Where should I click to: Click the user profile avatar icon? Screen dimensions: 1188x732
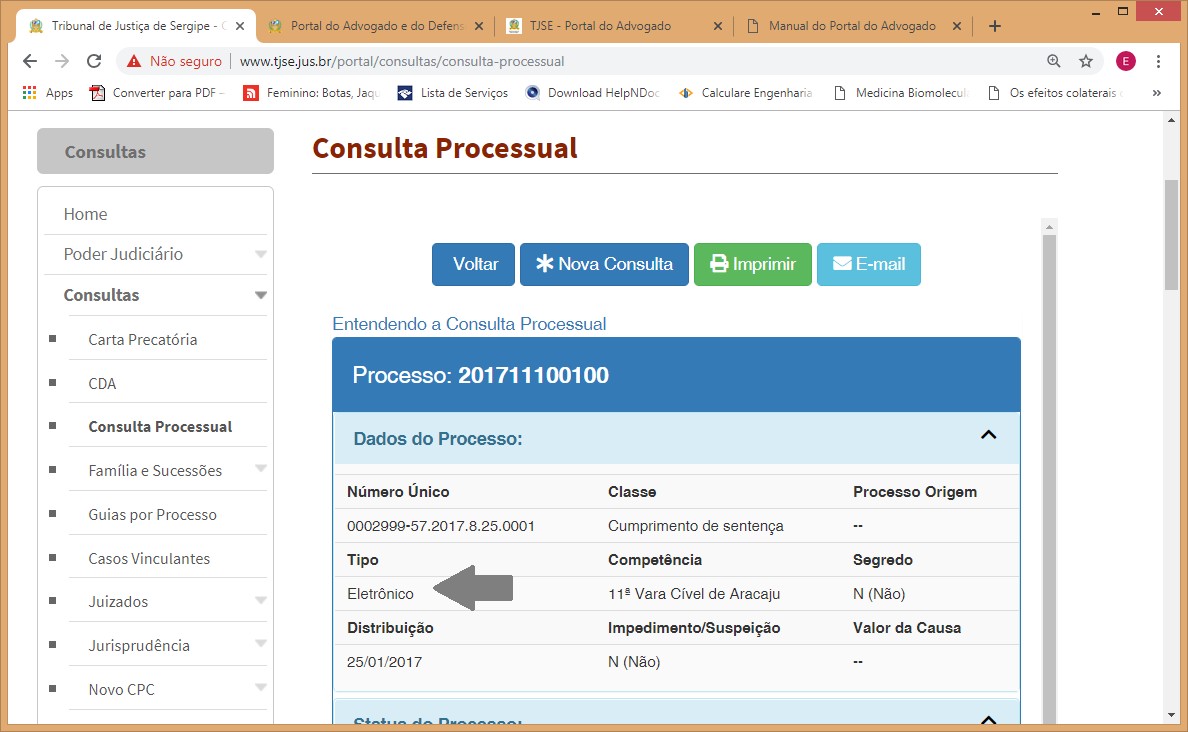[1126, 61]
